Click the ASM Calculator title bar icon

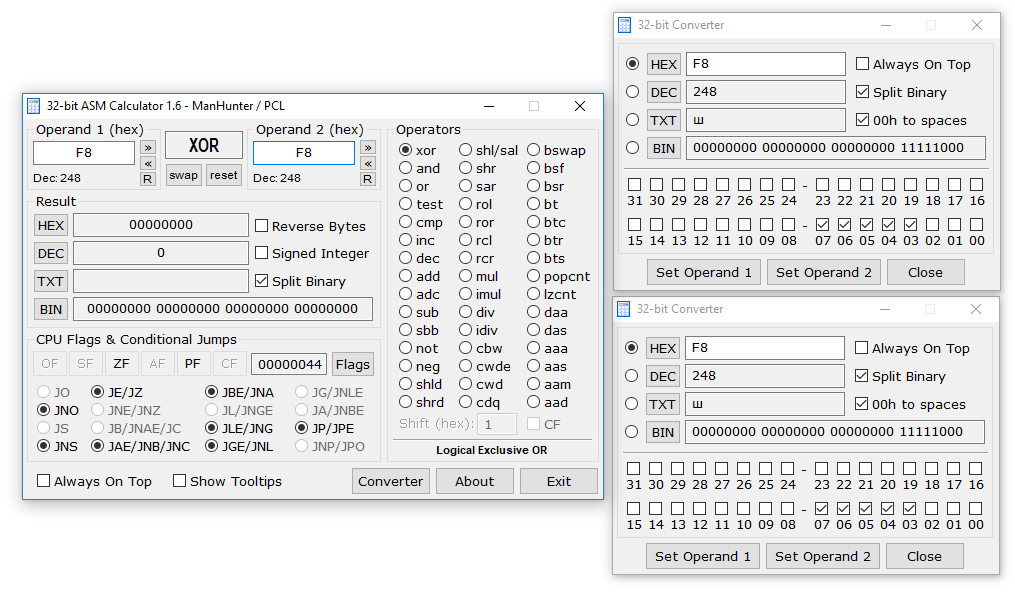pos(34,106)
